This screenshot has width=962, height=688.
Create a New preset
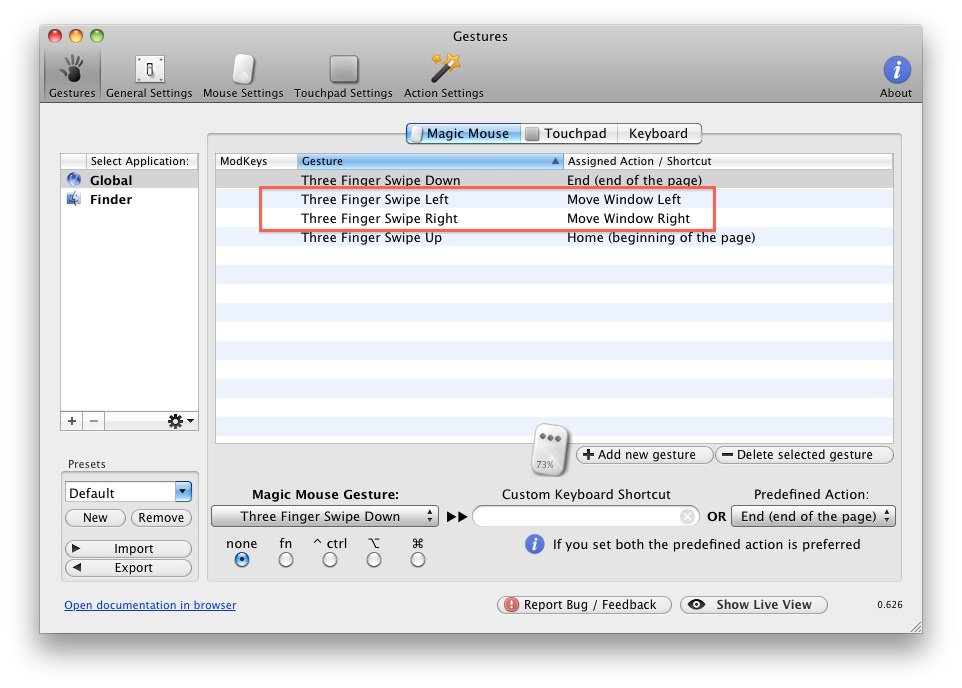click(x=95, y=517)
